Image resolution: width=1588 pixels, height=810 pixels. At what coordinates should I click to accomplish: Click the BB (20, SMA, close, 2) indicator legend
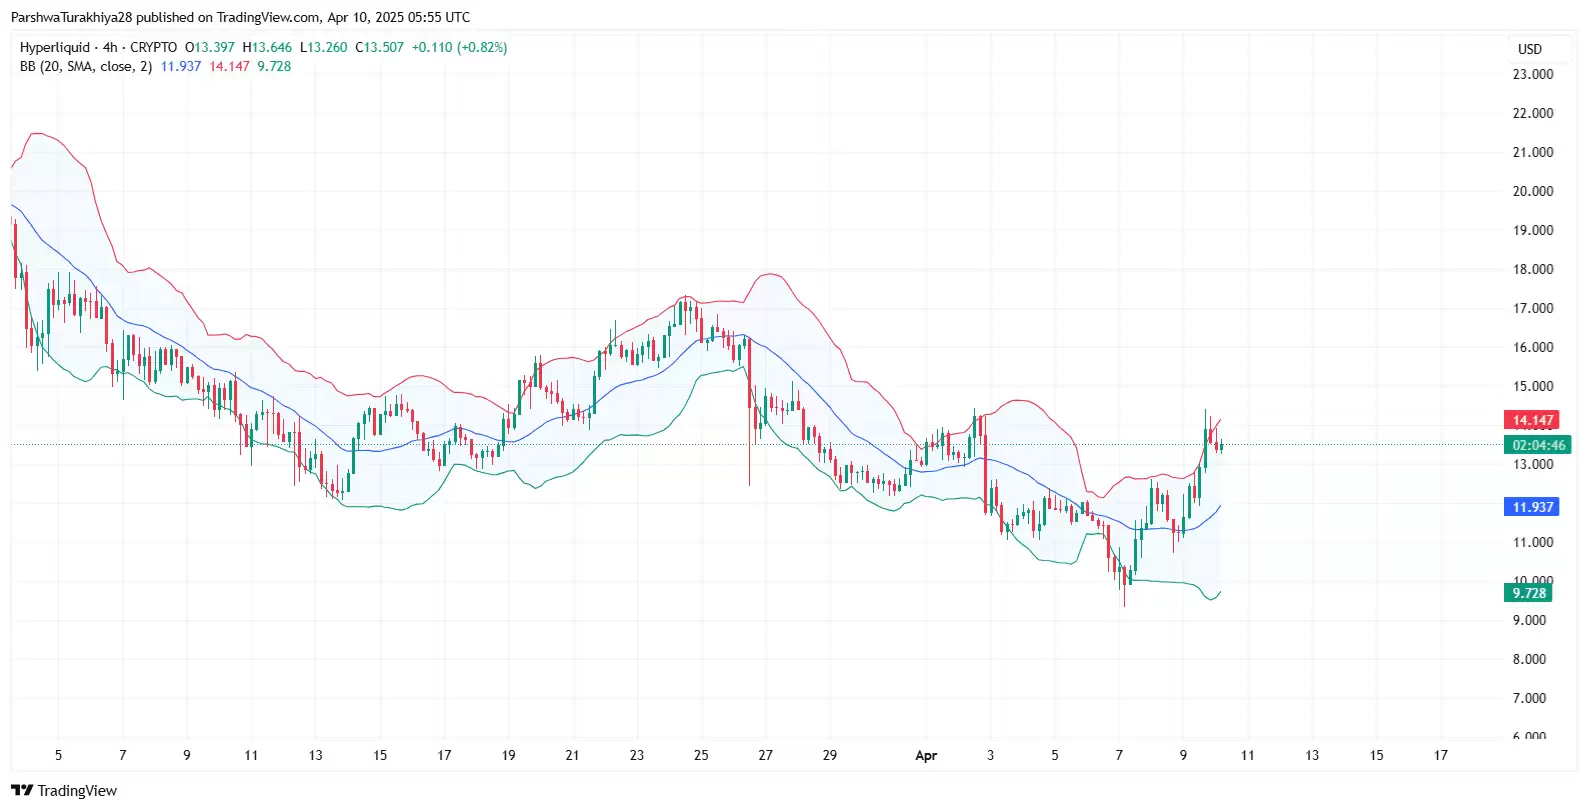86,66
